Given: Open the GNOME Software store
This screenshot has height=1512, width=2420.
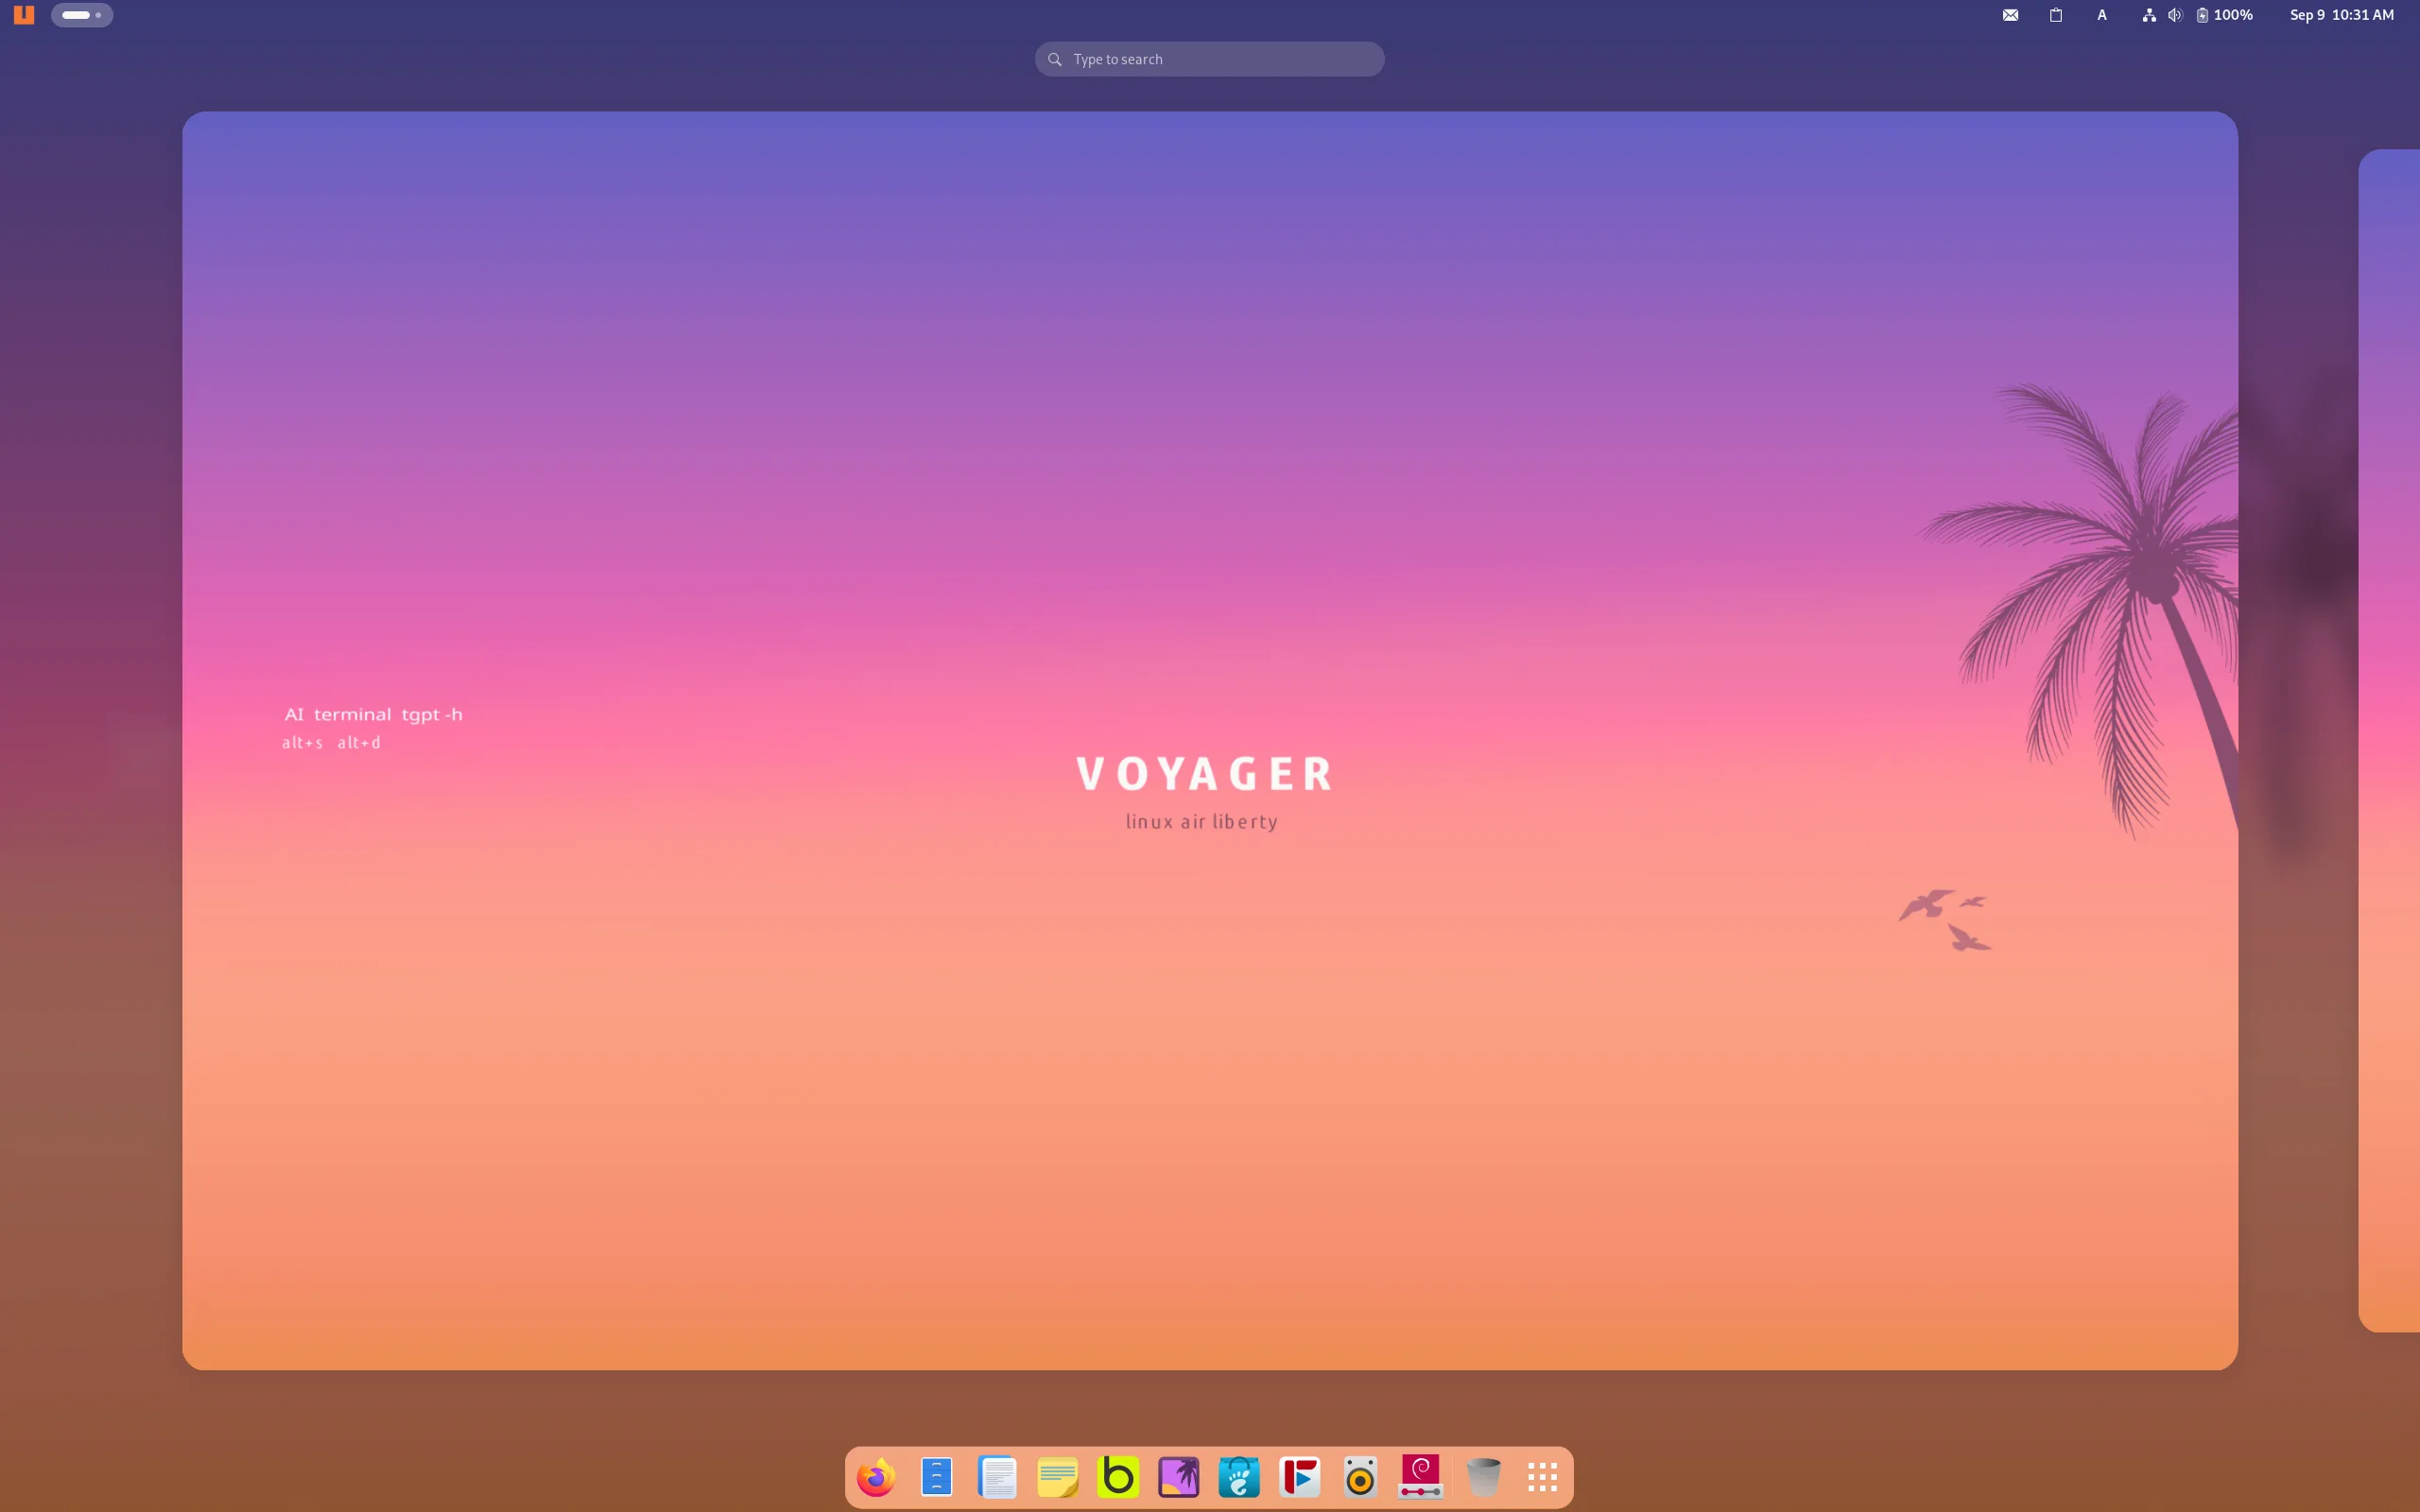Looking at the screenshot, I should click(1239, 1476).
